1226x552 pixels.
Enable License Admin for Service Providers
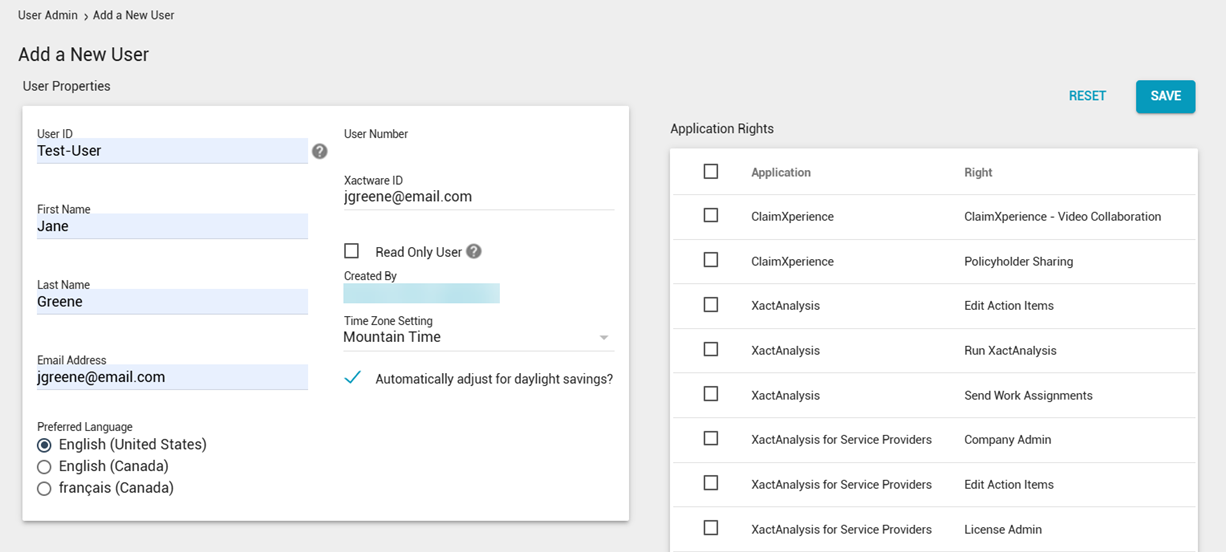pos(711,528)
